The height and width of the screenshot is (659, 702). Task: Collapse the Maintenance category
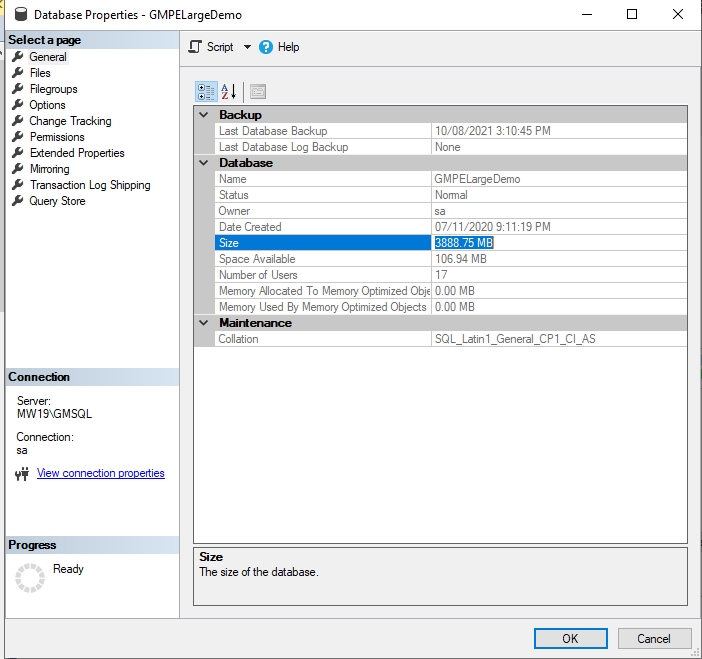204,323
